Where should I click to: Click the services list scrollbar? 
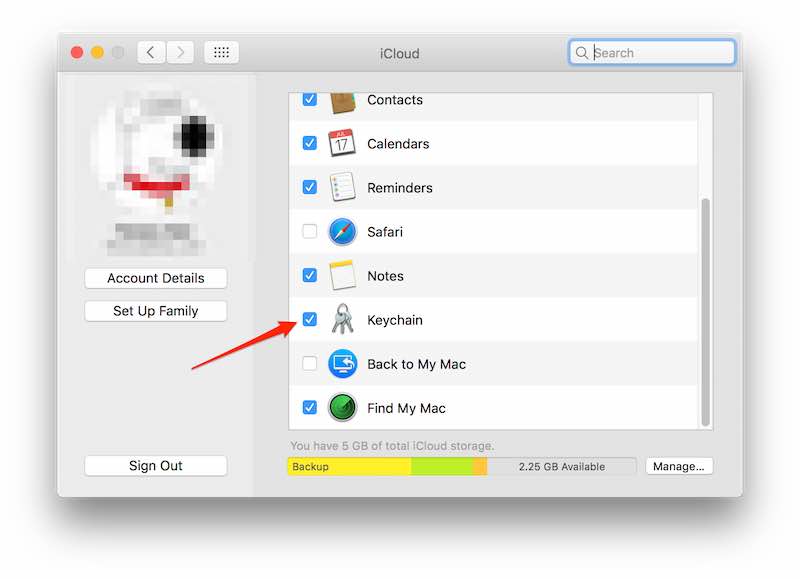click(706, 312)
